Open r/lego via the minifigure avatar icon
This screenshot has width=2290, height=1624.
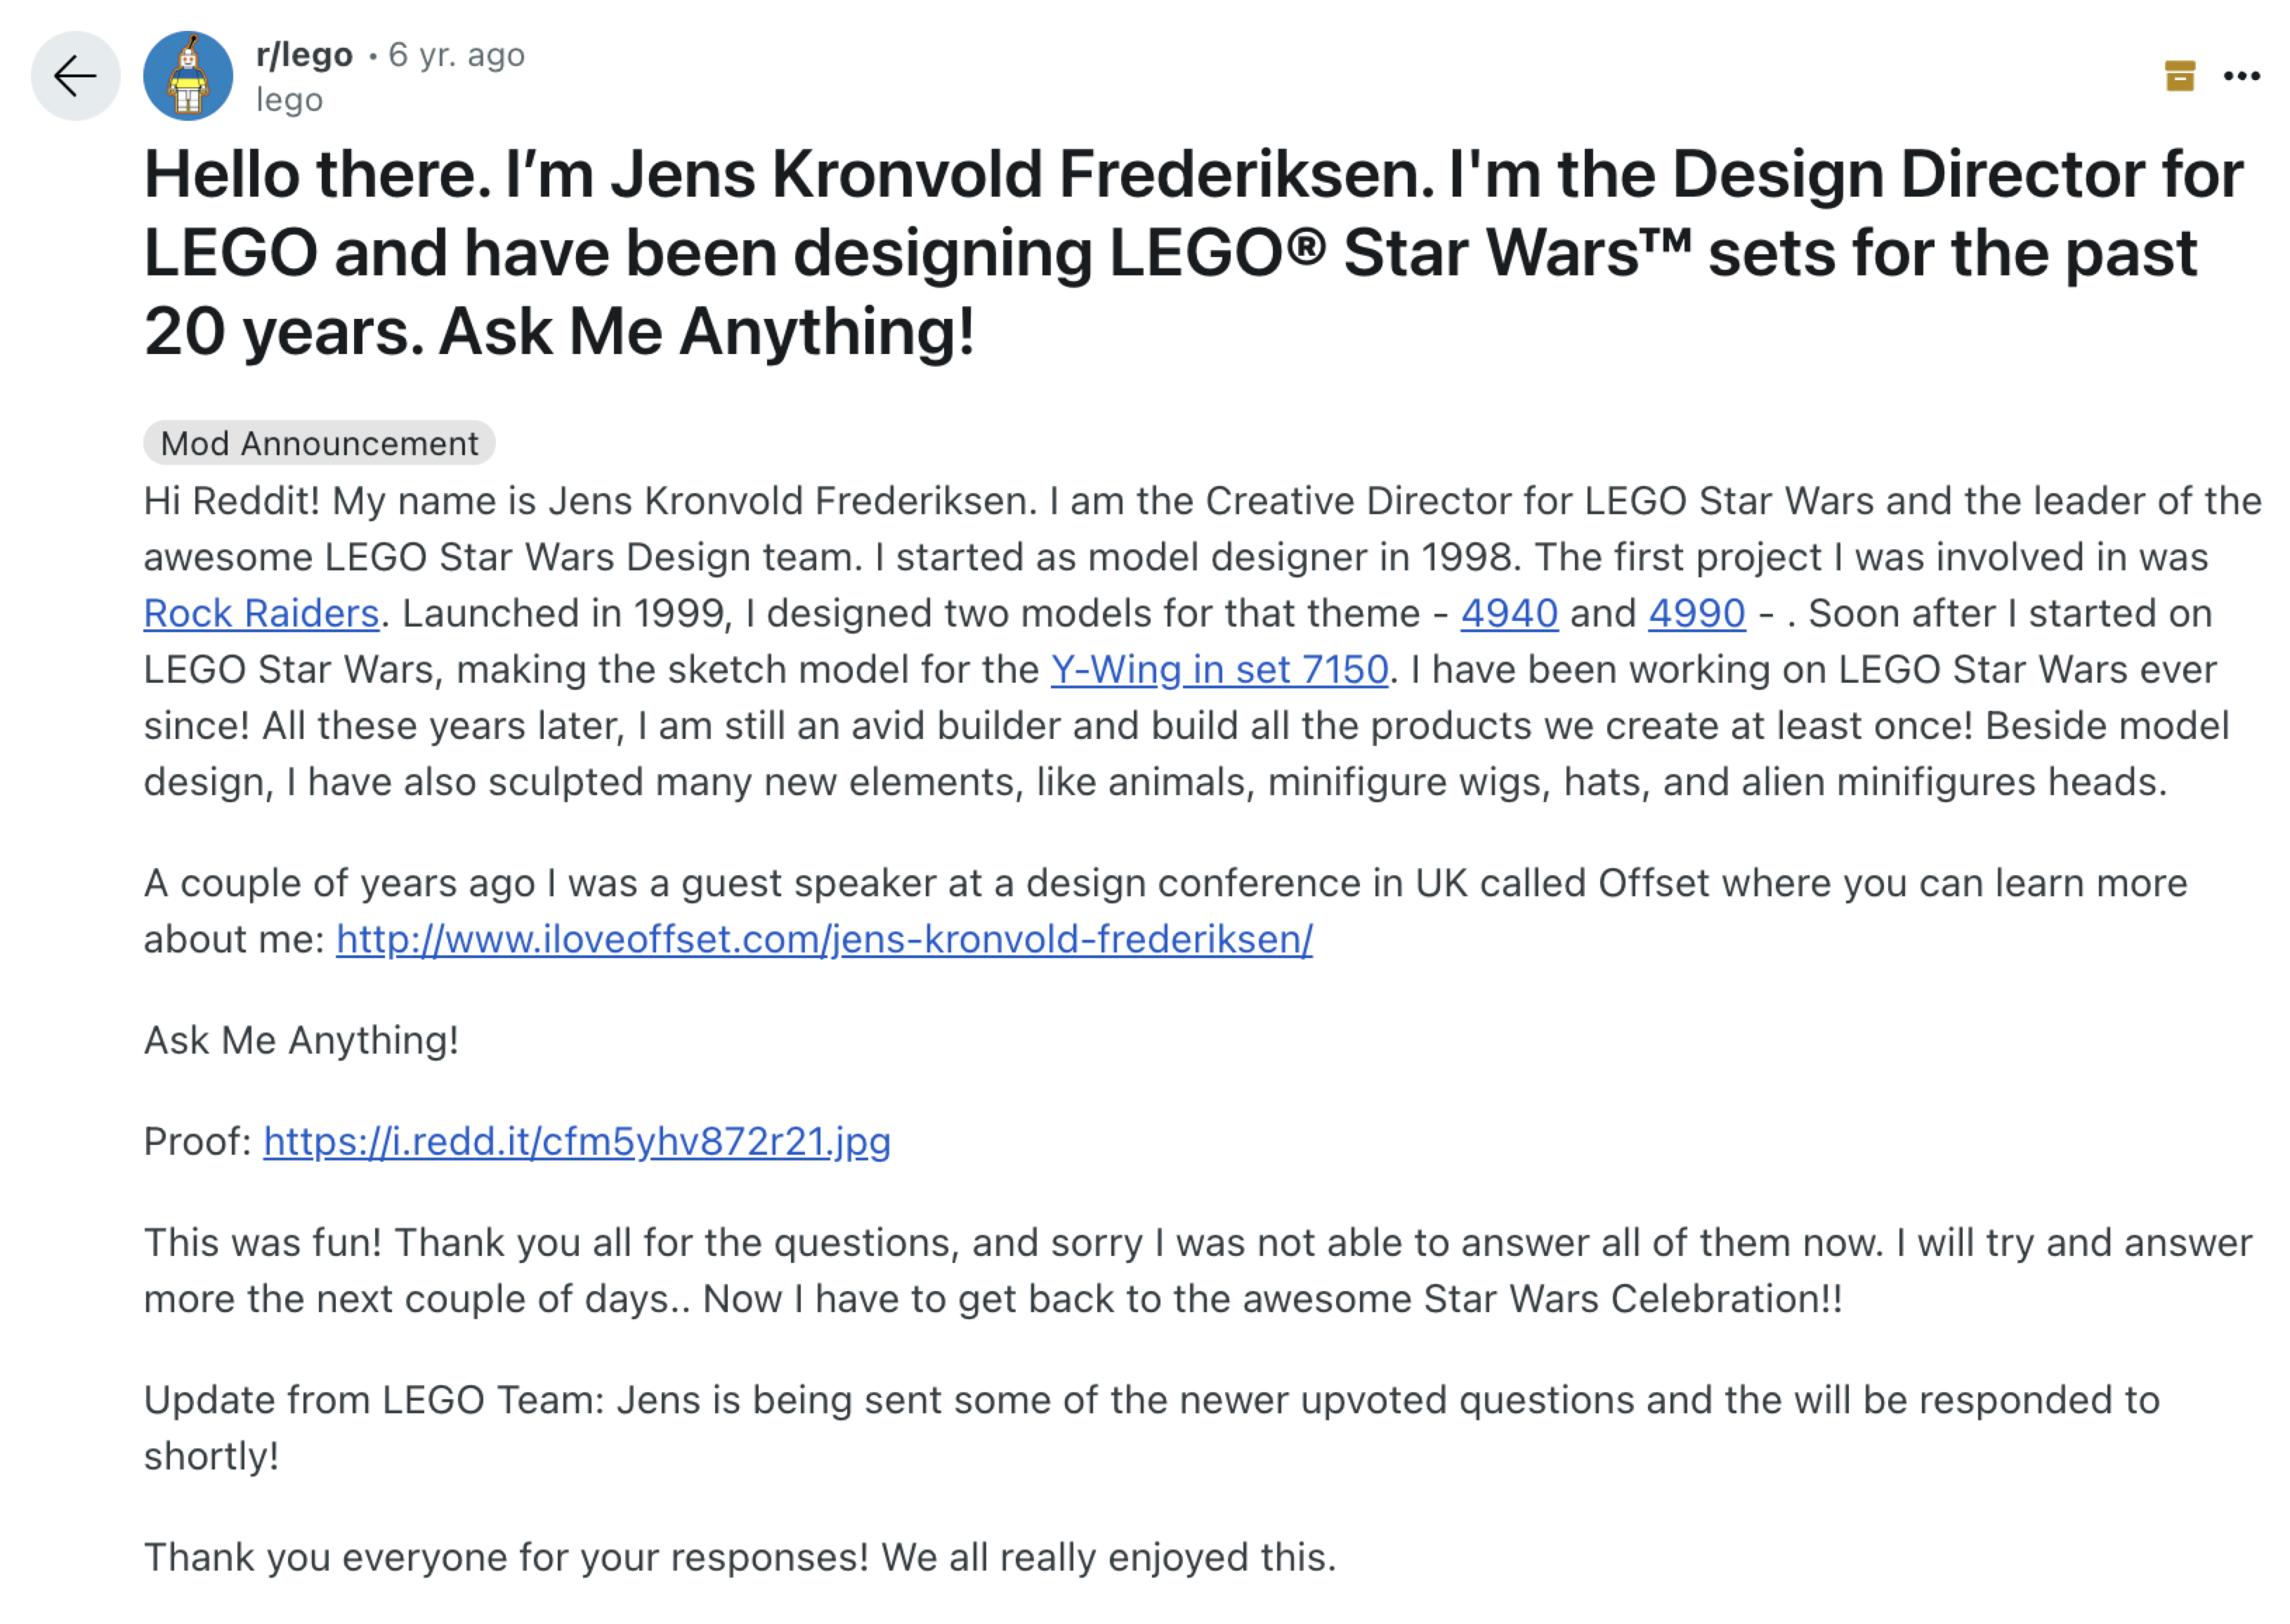pos(188,75)
